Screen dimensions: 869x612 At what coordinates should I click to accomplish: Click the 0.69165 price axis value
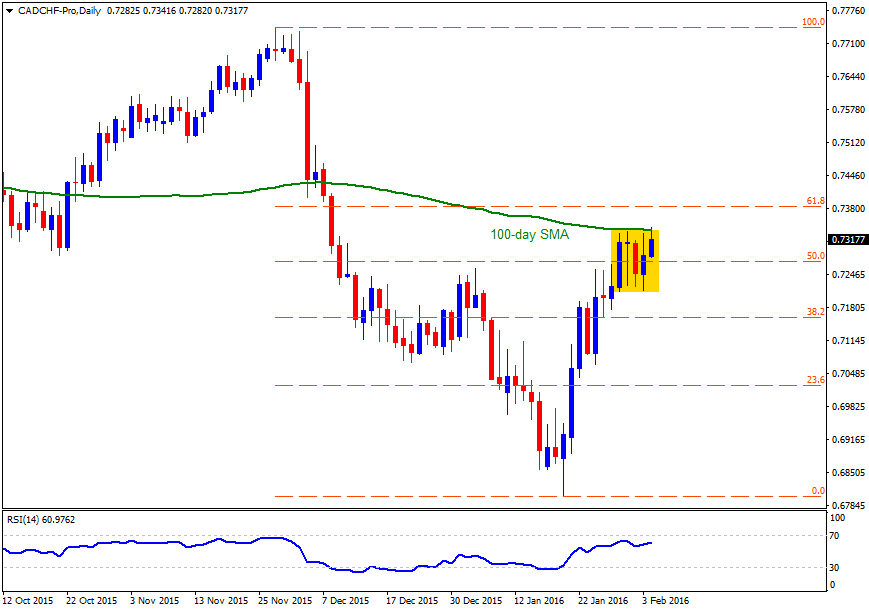tap(848, 440)
